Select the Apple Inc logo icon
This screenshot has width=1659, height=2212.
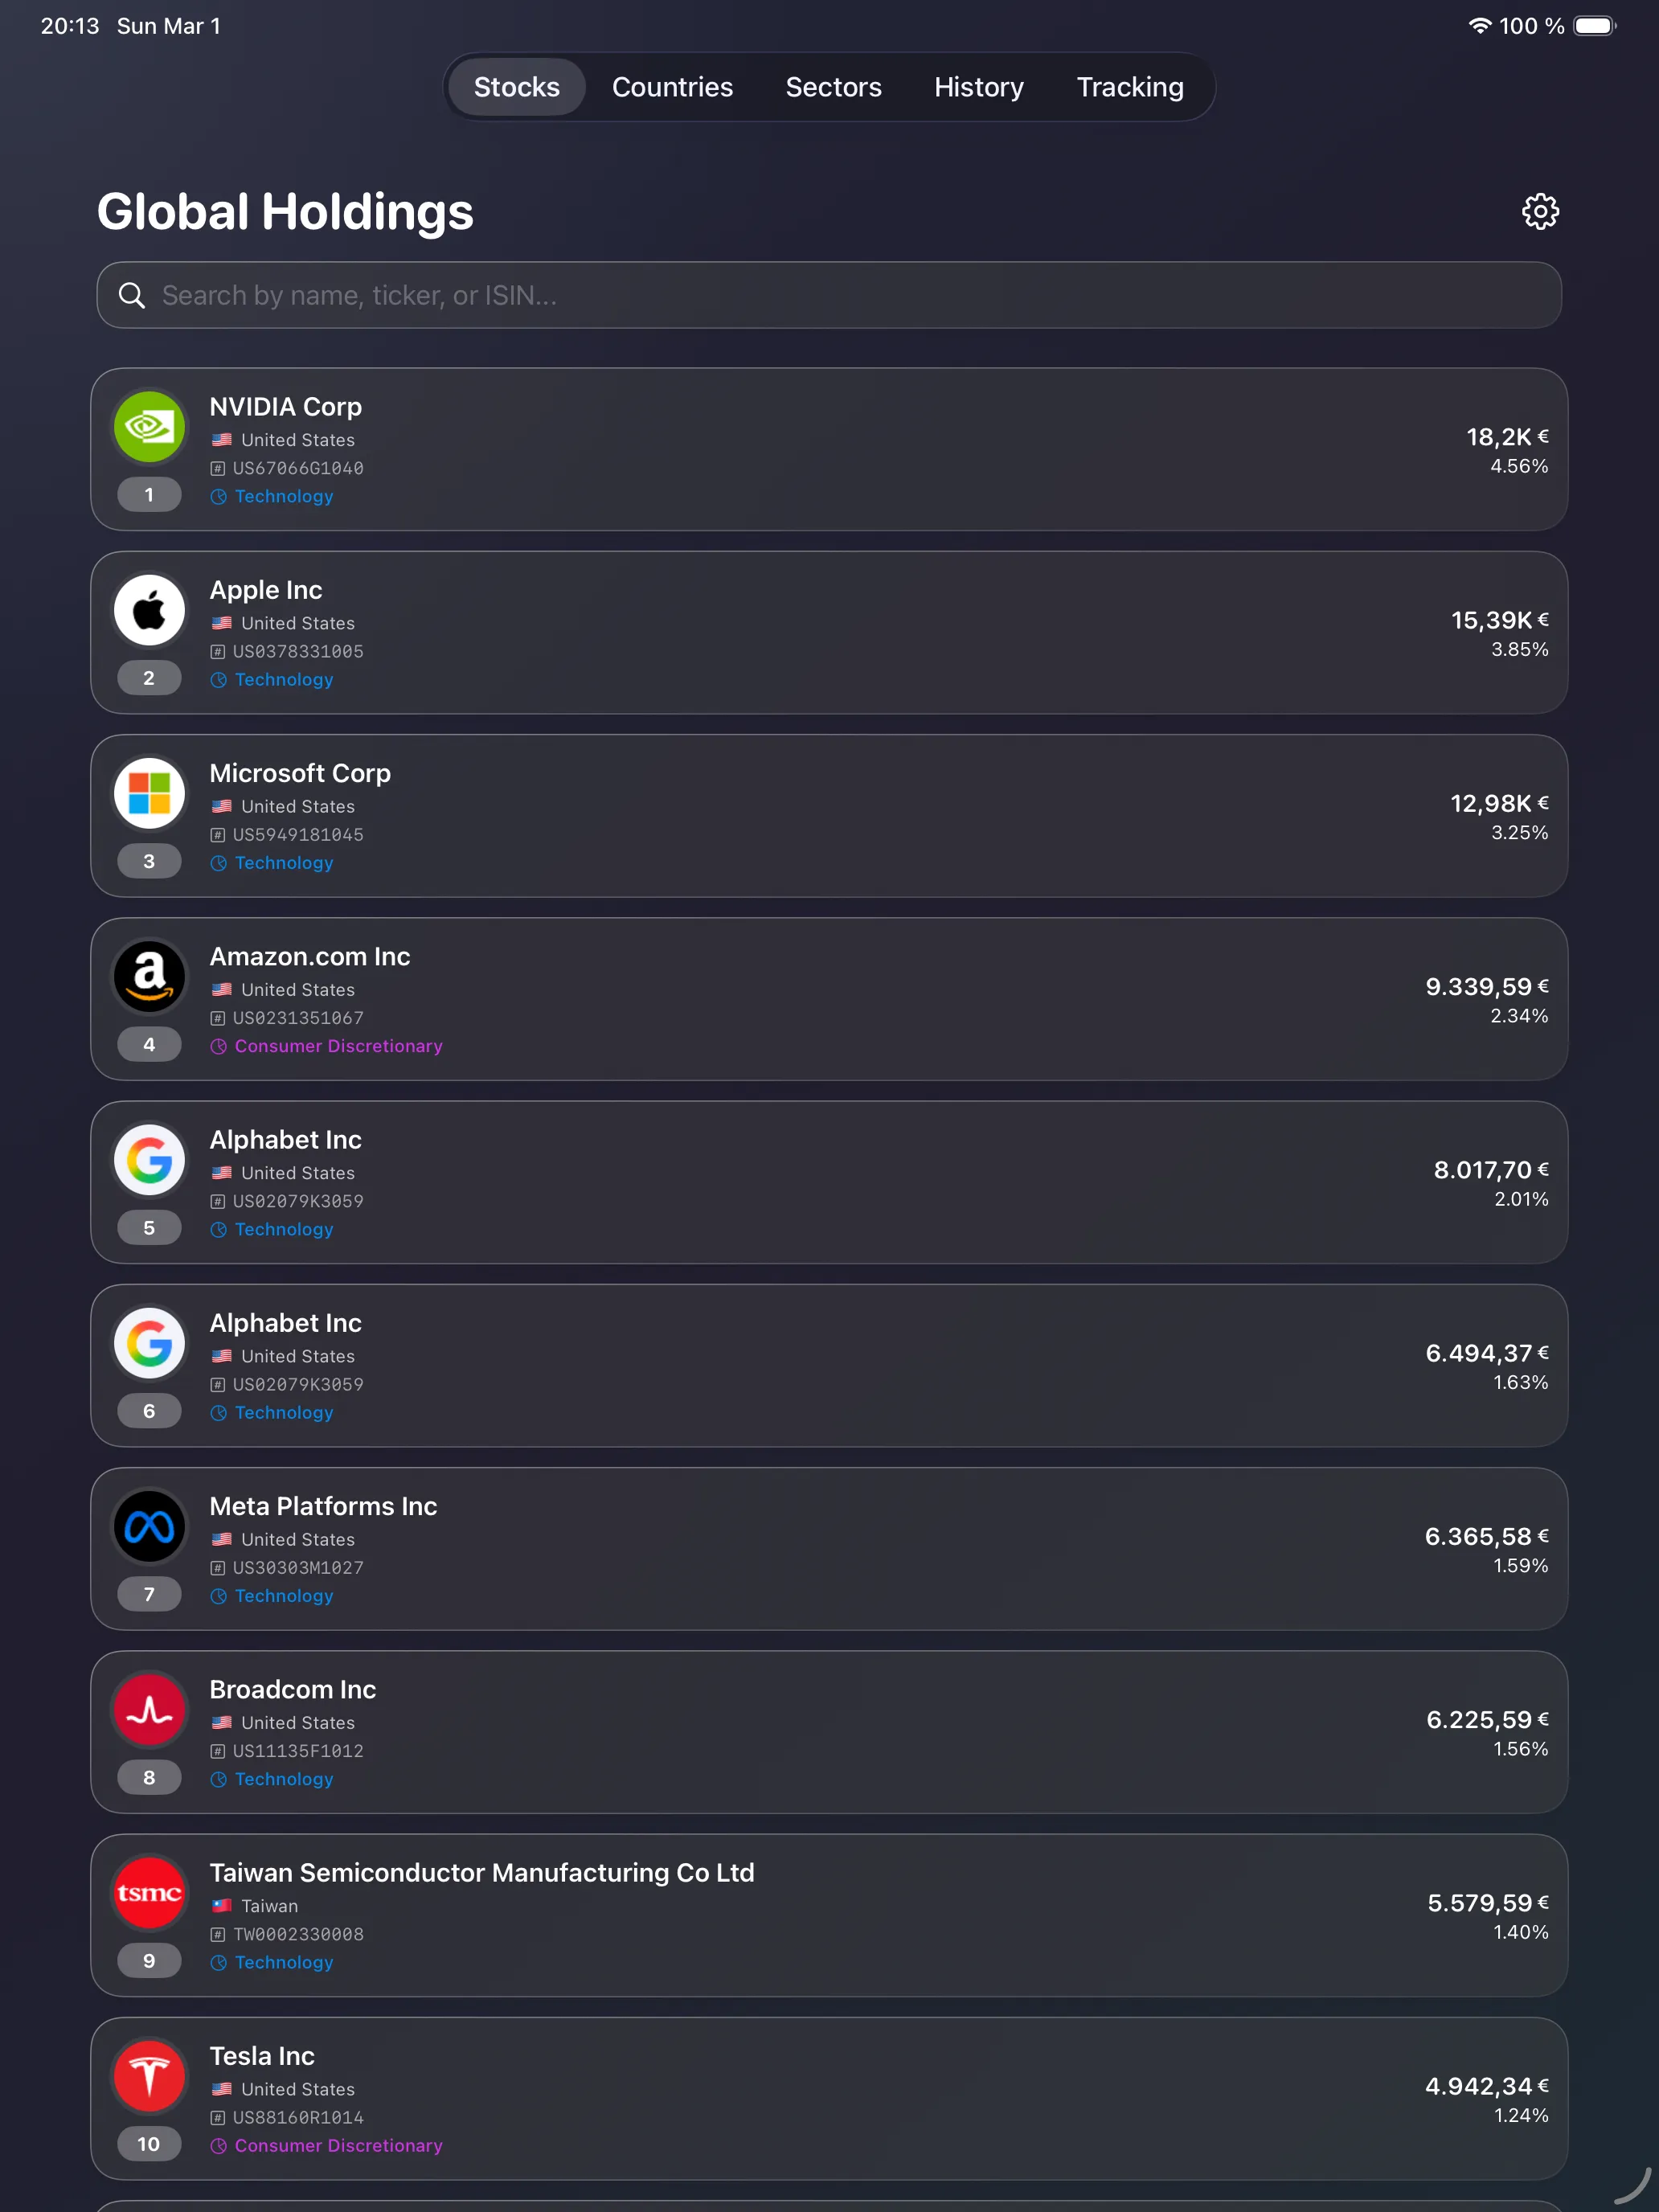click(x=148, y=609)
